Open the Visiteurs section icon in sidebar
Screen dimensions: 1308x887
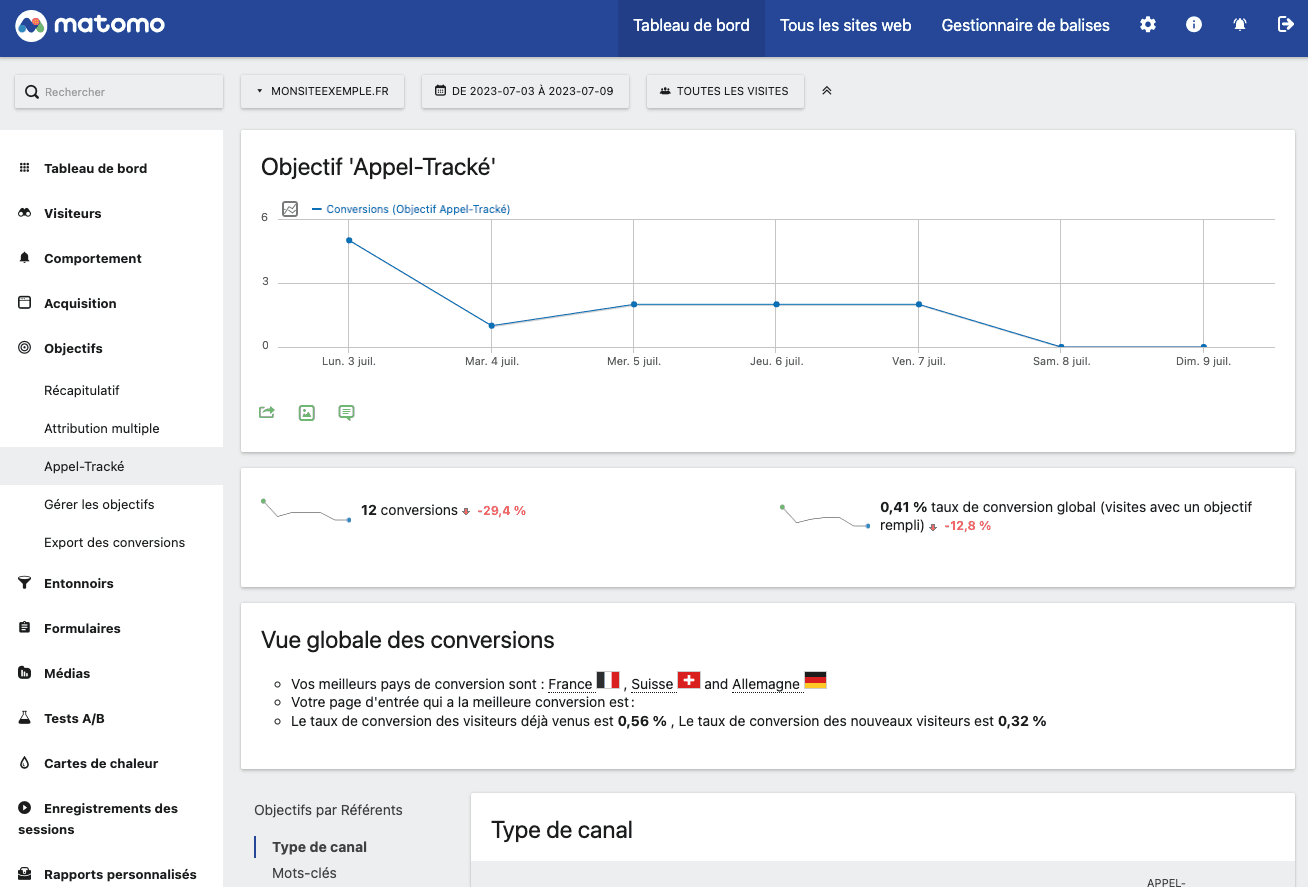23,213
